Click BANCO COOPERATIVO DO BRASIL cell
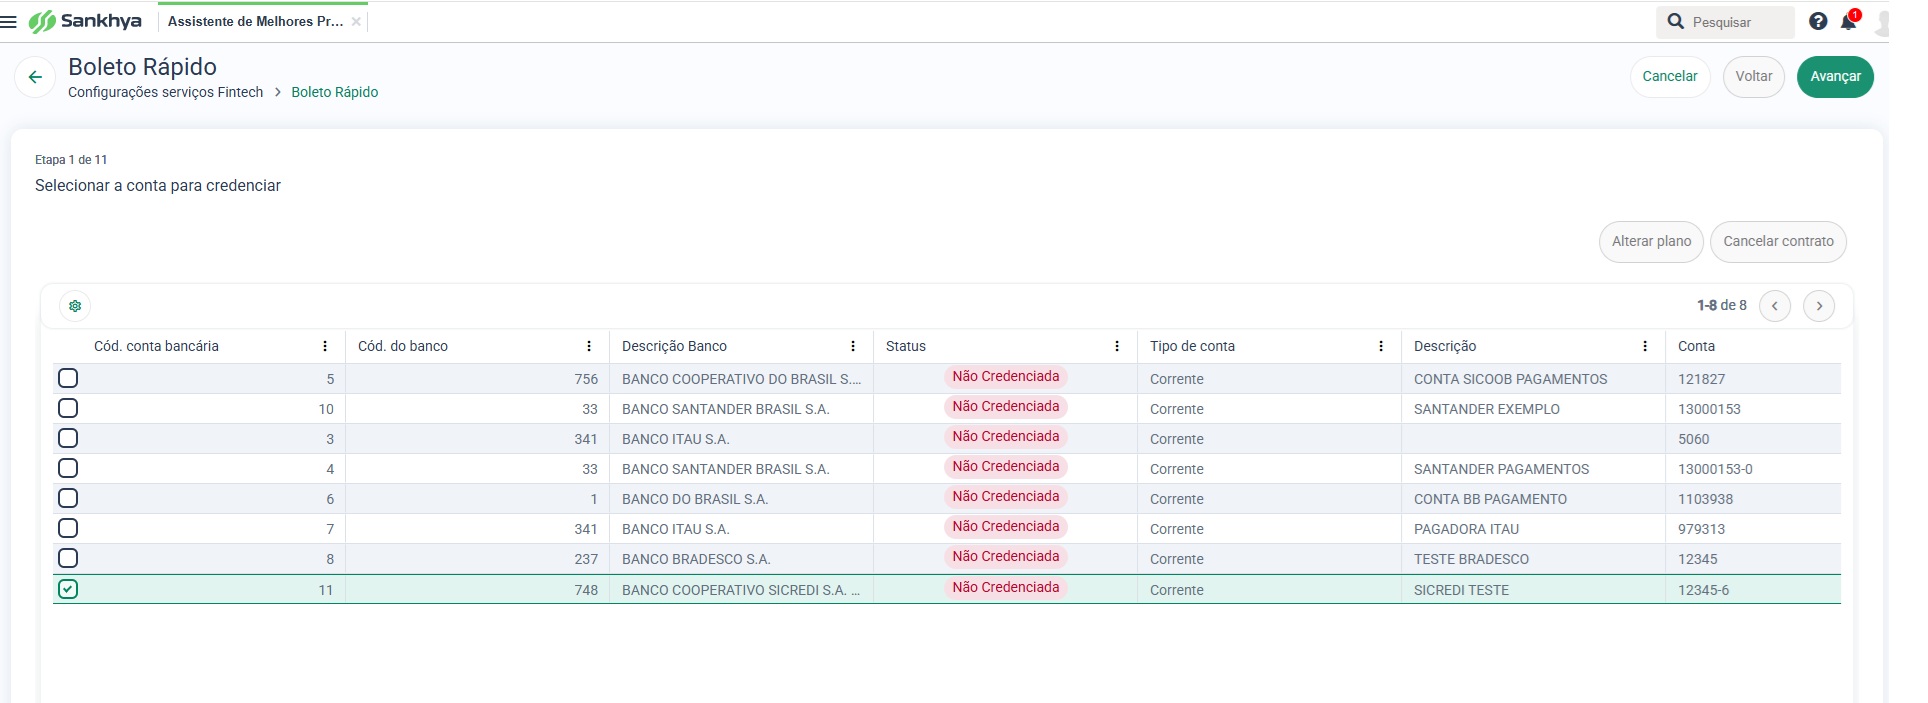This screenshot has height=703, width=1928. click(x=741, y=379)
